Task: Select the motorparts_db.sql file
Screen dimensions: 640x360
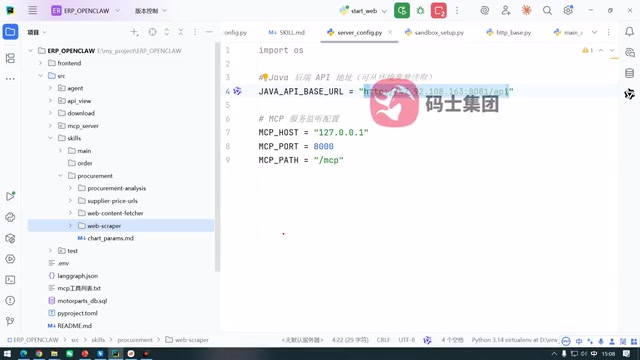Action: pyautogui.click(x=78, y=300)
